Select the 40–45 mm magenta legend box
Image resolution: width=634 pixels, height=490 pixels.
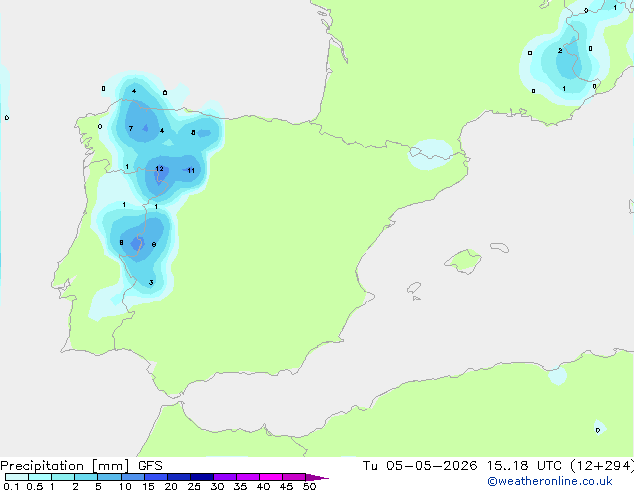click(271, 477)
